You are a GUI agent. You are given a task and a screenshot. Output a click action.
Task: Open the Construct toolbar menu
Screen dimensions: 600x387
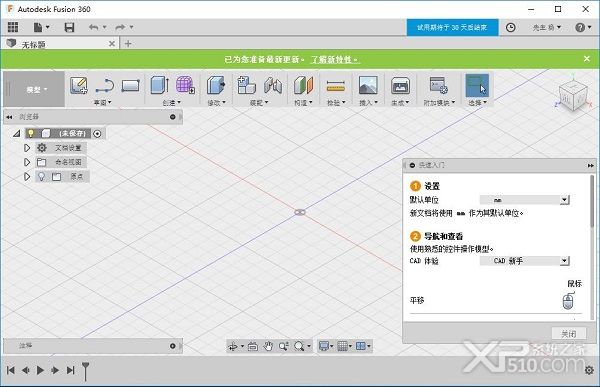(303, 103)
